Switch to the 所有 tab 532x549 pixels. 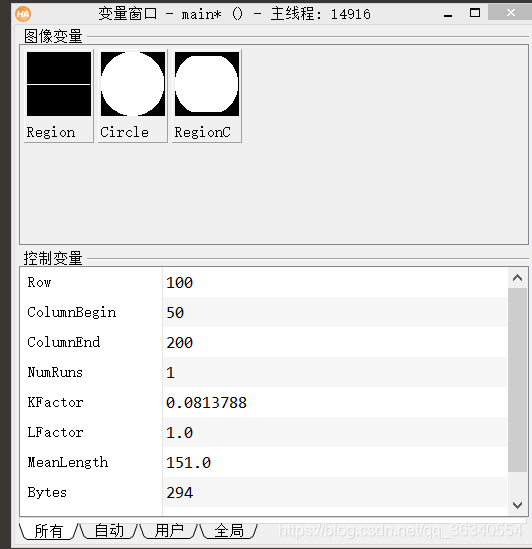48,531
